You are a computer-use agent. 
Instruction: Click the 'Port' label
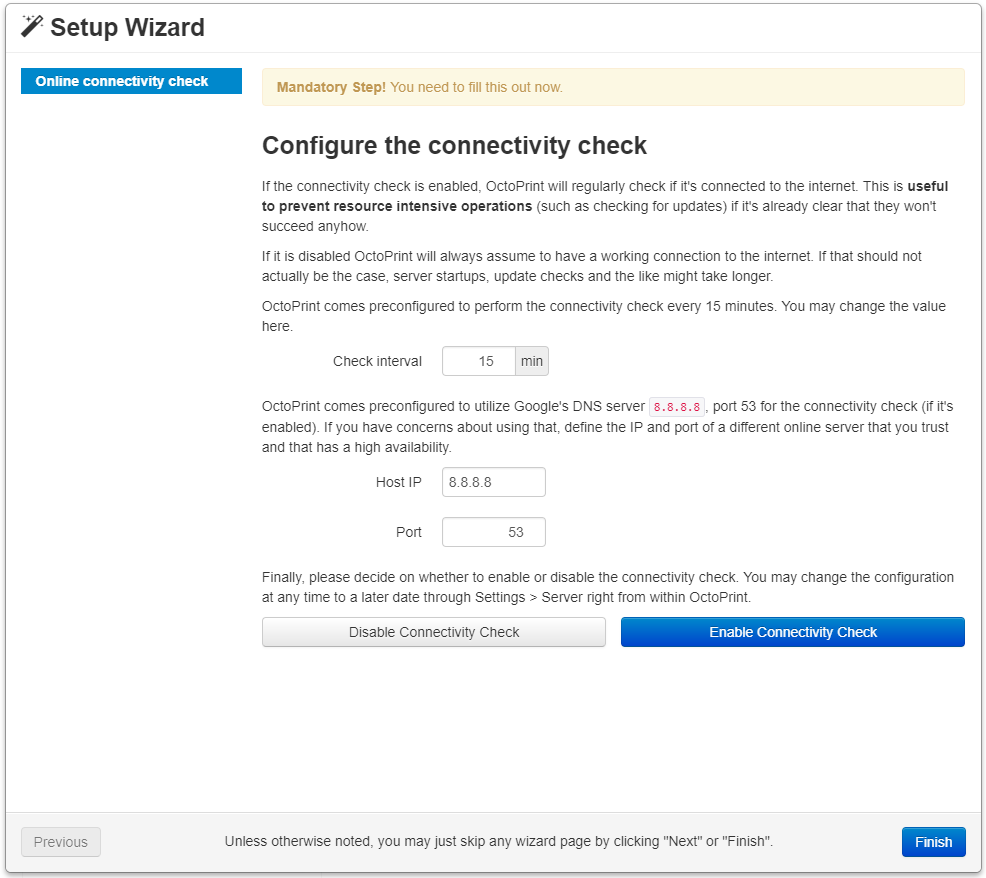[409, 532]
